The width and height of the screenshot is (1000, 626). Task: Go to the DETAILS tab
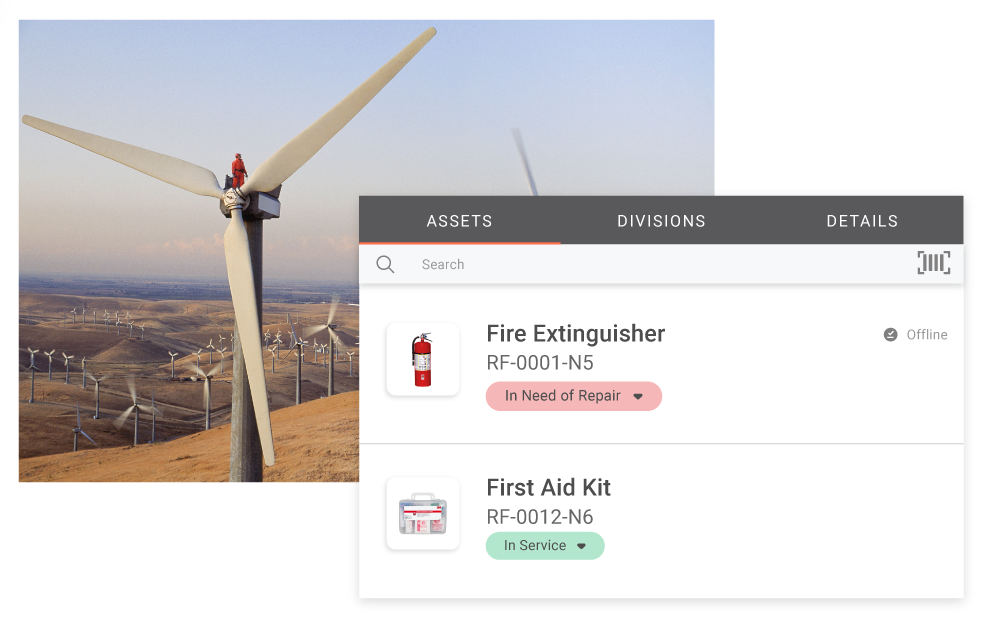[862, 221]
